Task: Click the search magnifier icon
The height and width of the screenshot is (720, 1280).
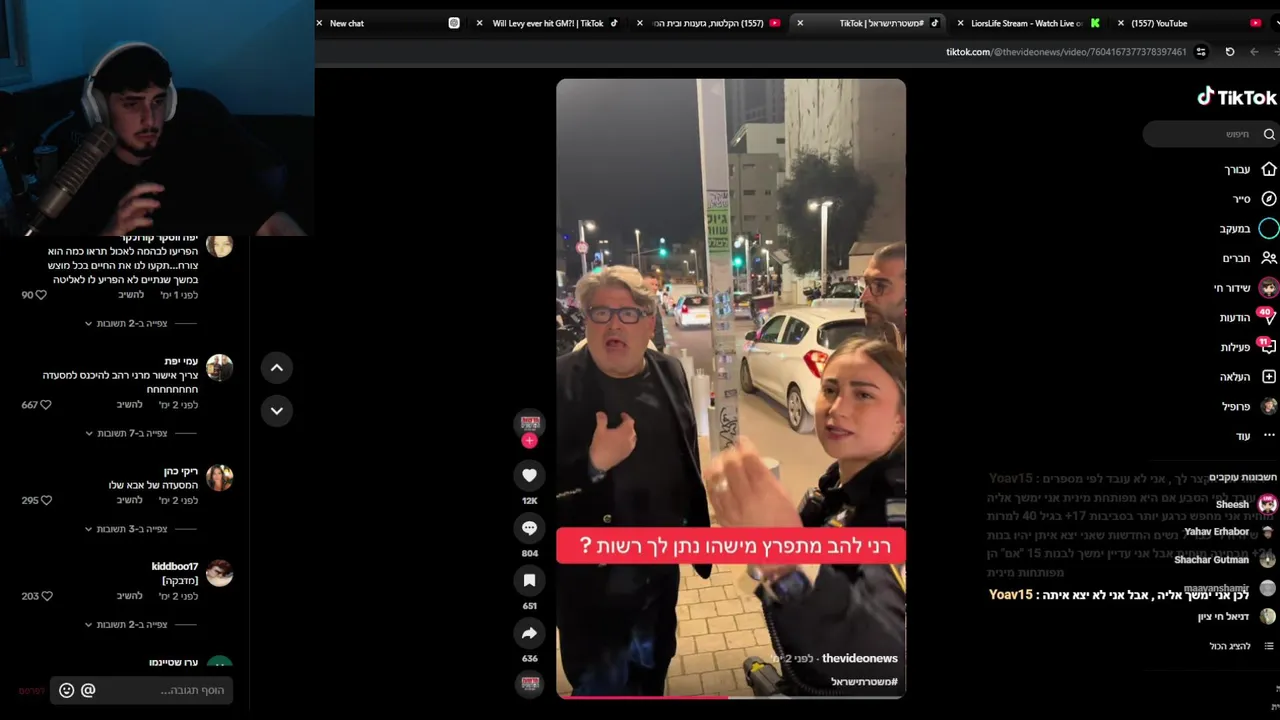Action: point(1269,134)
